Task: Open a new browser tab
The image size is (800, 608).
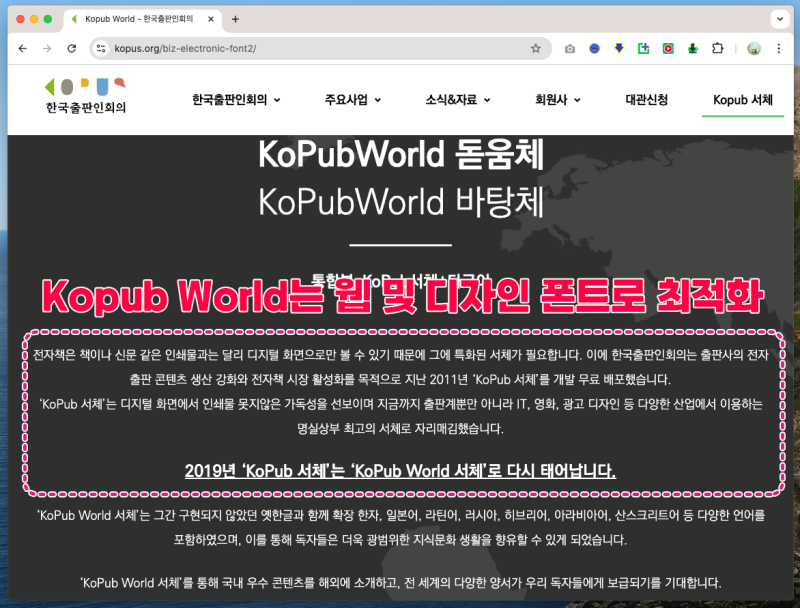Action: tap(235, 19)
